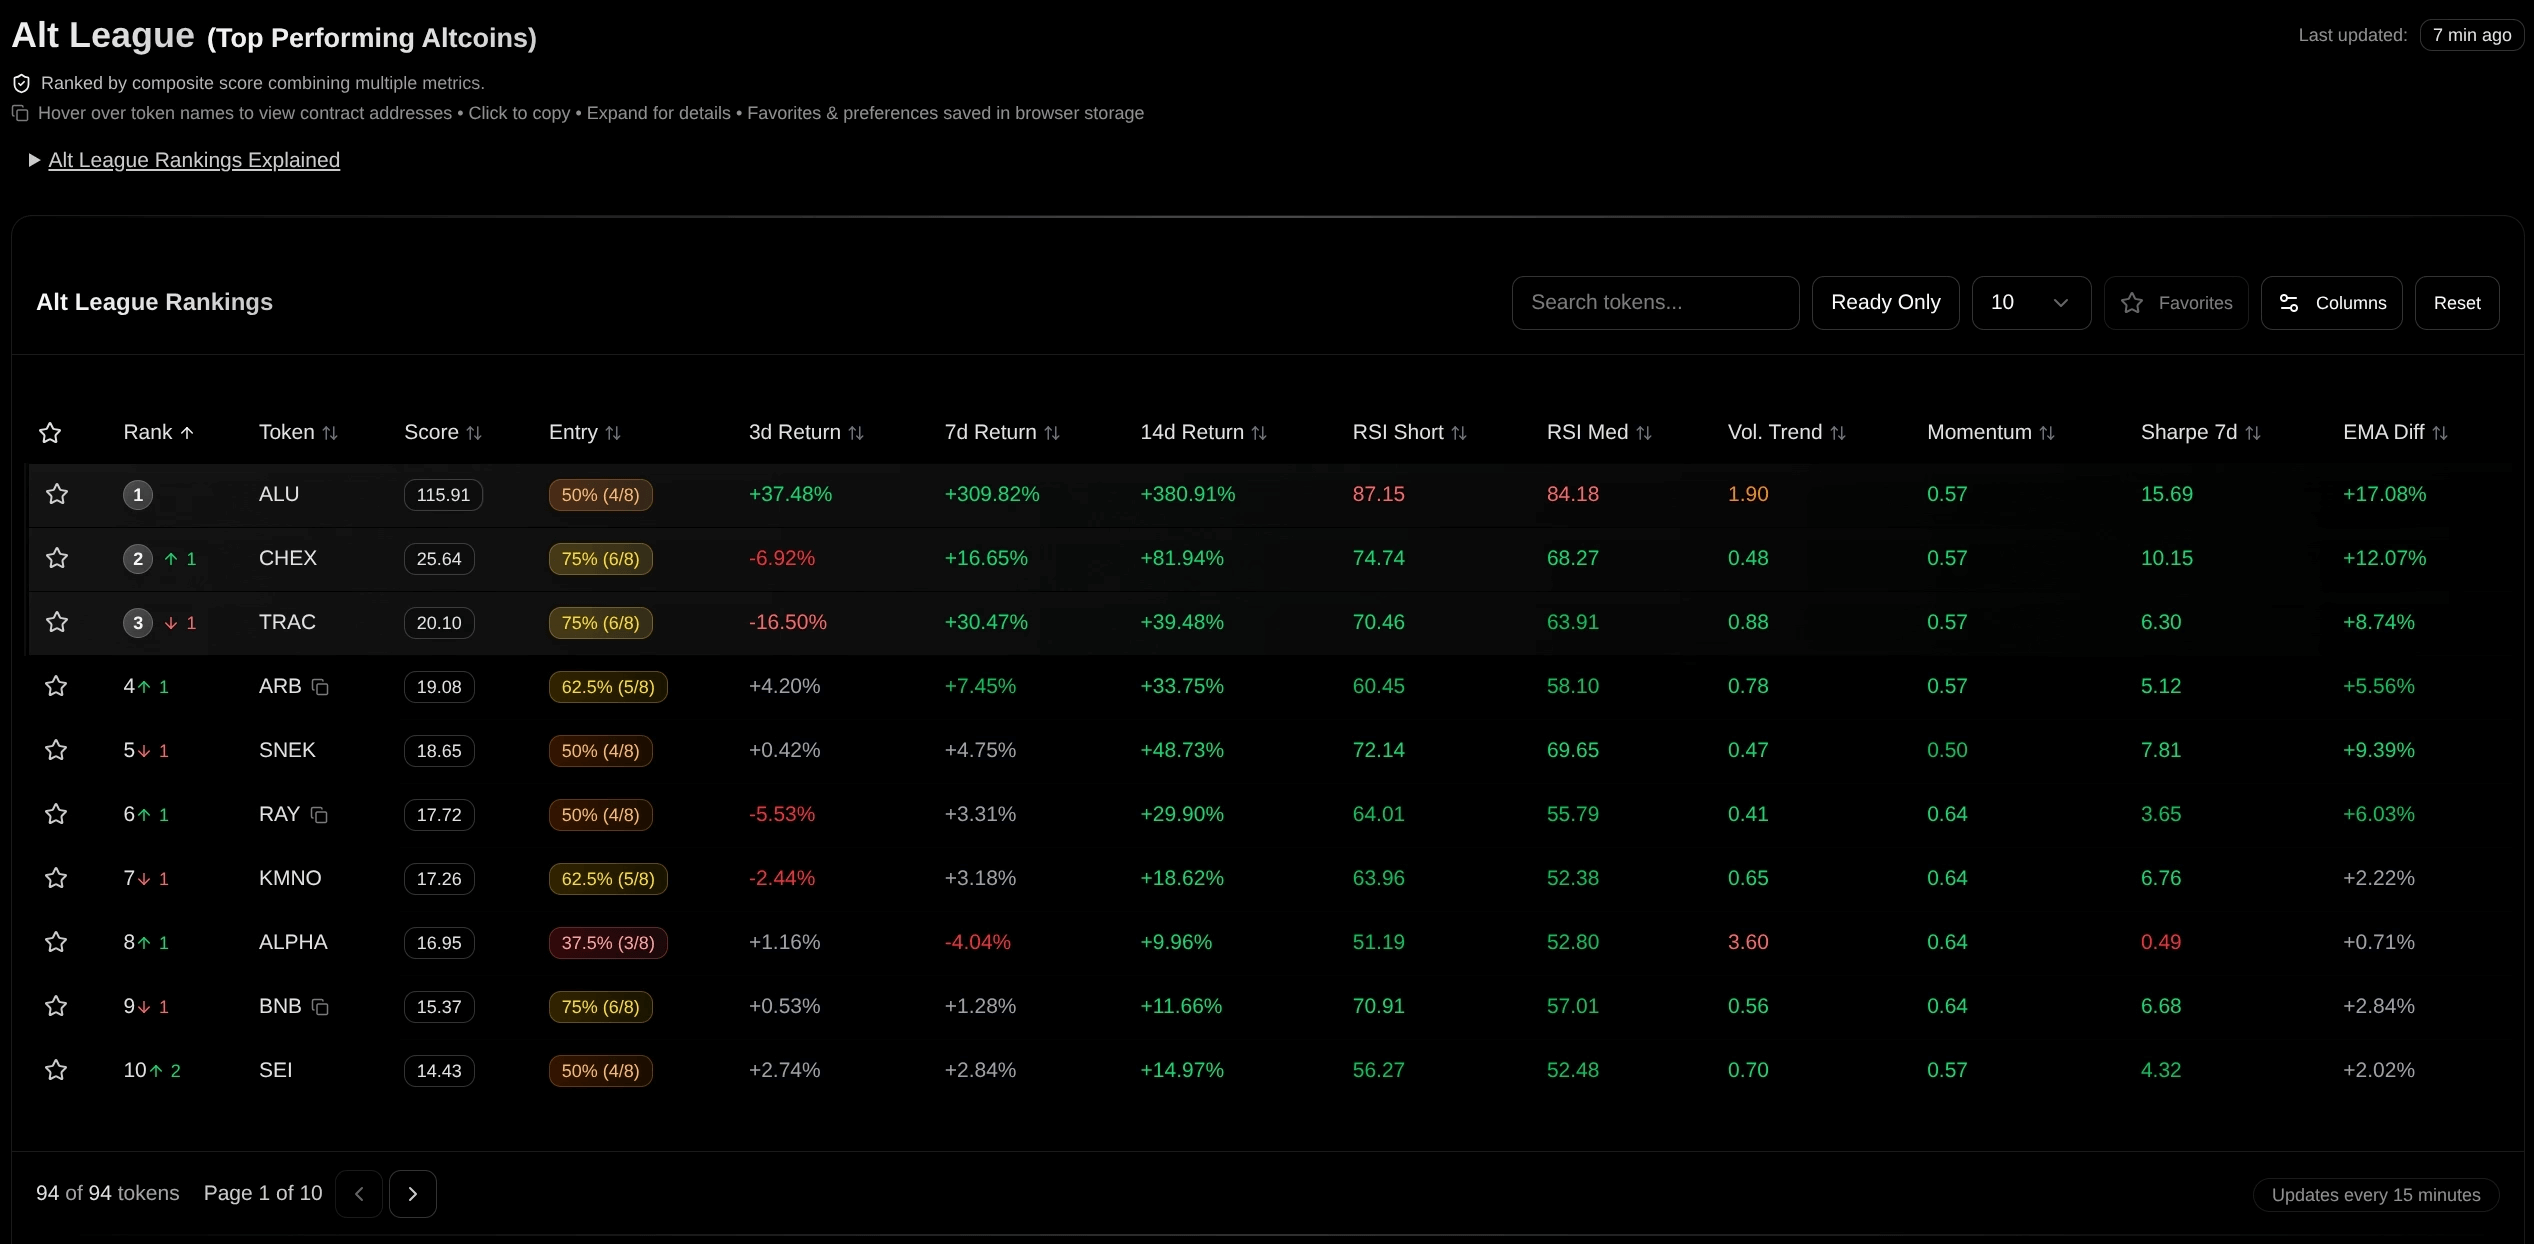Click the shield icon near ranking description
Image resolution: width=2534 pixels, height=1244 pixels.
pyautogui.click(x=21, y=83)
